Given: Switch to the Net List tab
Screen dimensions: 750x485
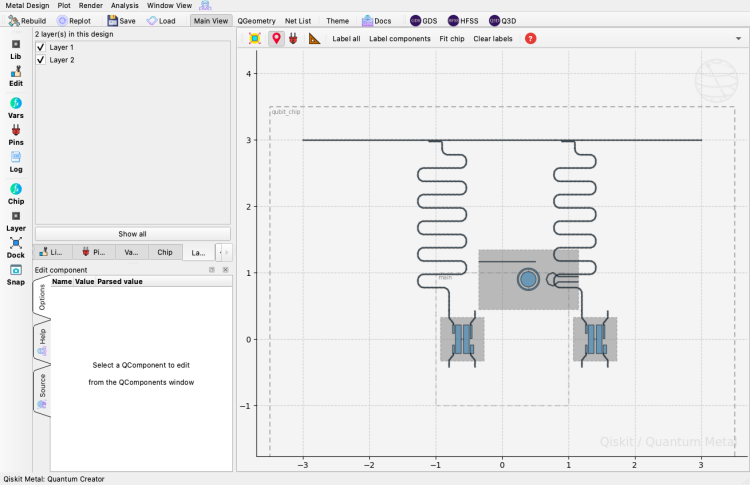Looking at the screenshot, I should point(298,21).
